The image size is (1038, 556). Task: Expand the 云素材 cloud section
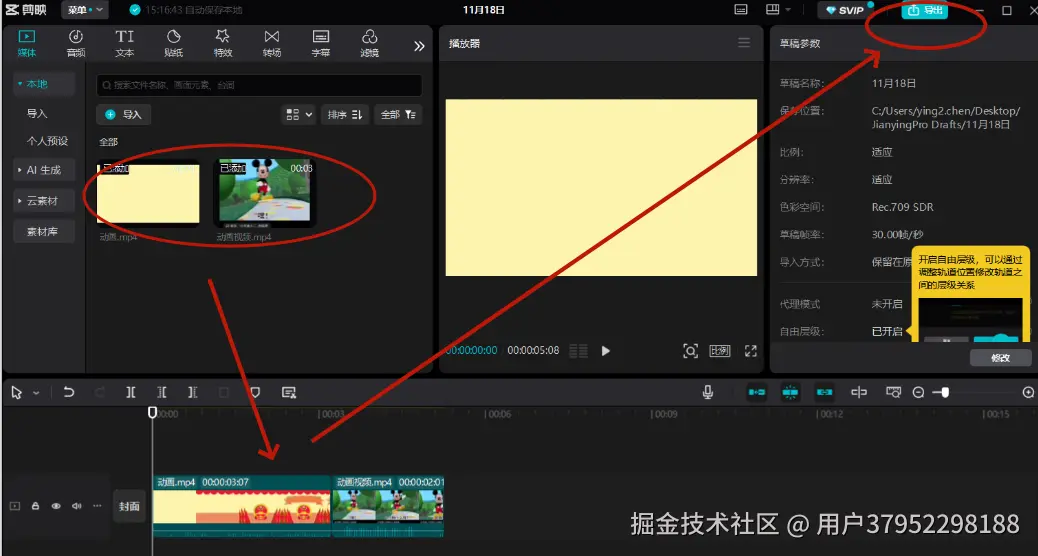click(x=44, y=201)
